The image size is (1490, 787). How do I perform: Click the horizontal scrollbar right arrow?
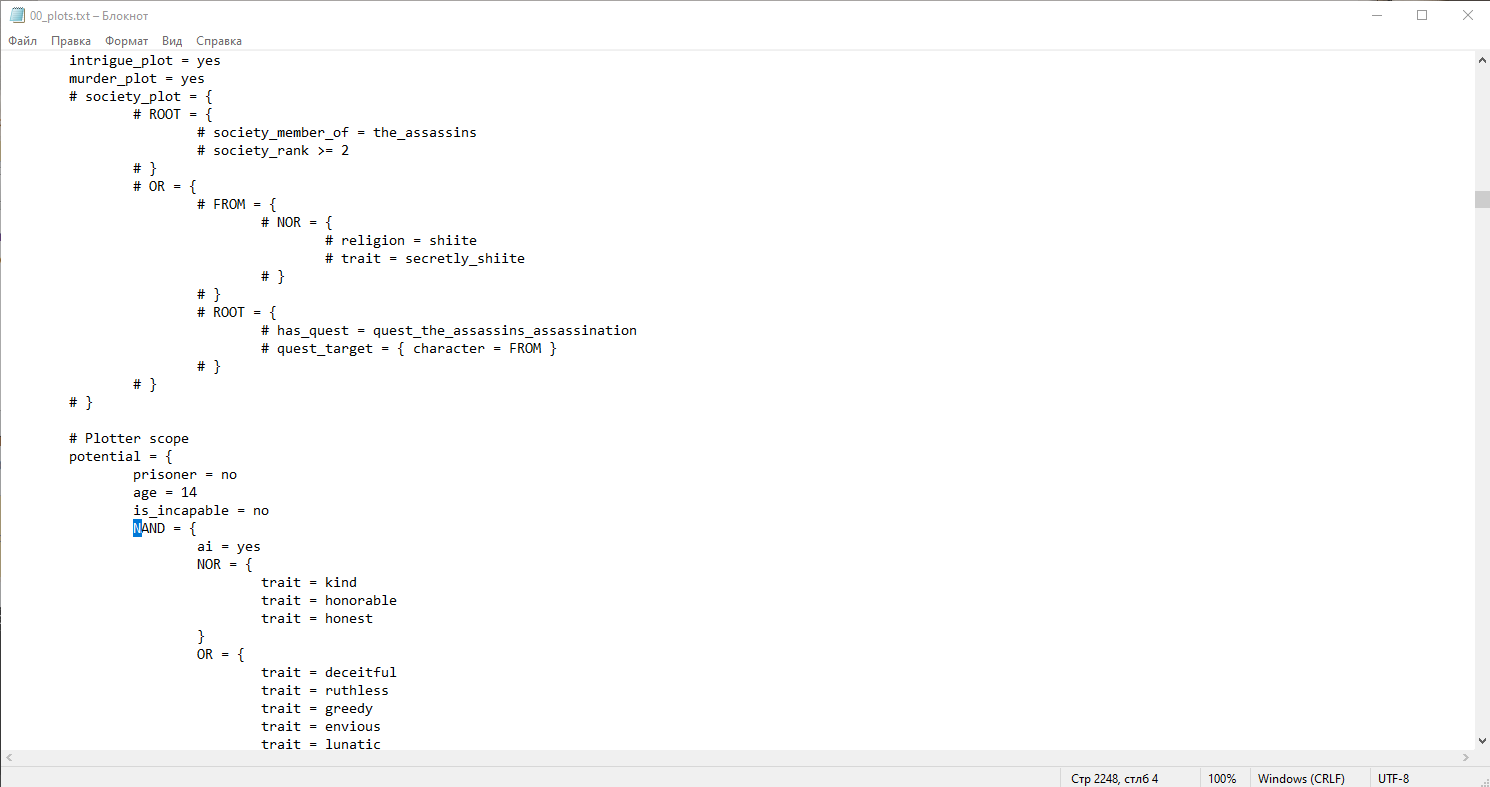[x=1466, y=758]
